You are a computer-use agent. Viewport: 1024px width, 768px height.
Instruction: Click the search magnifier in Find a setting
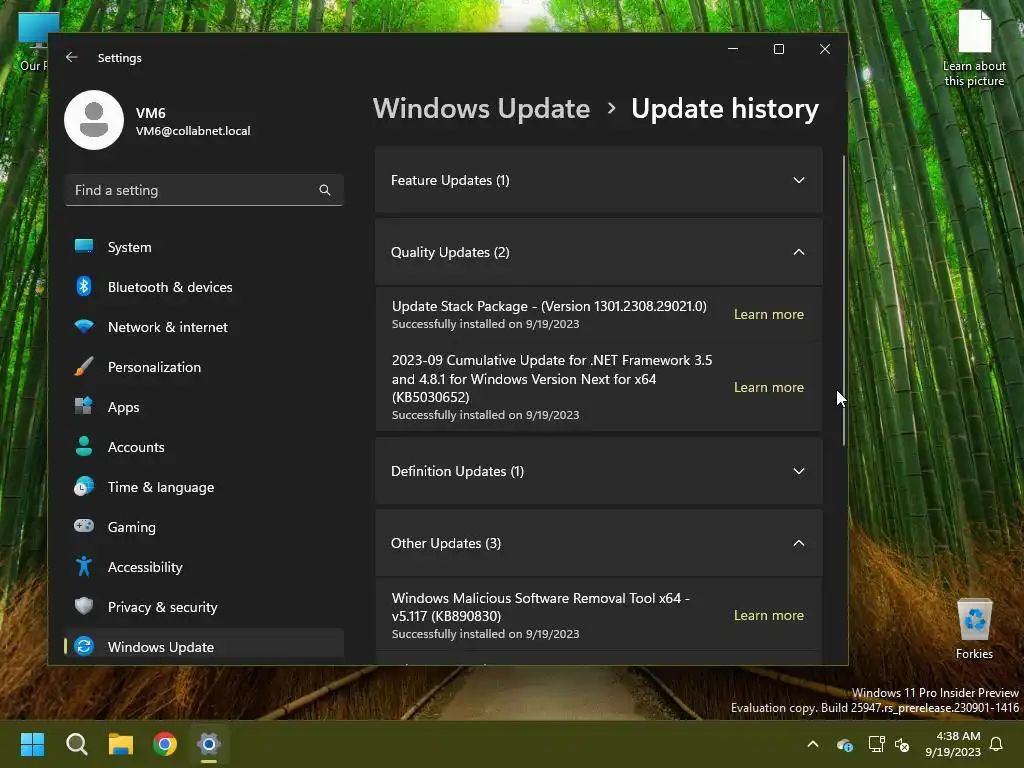(x=325, y=190)
